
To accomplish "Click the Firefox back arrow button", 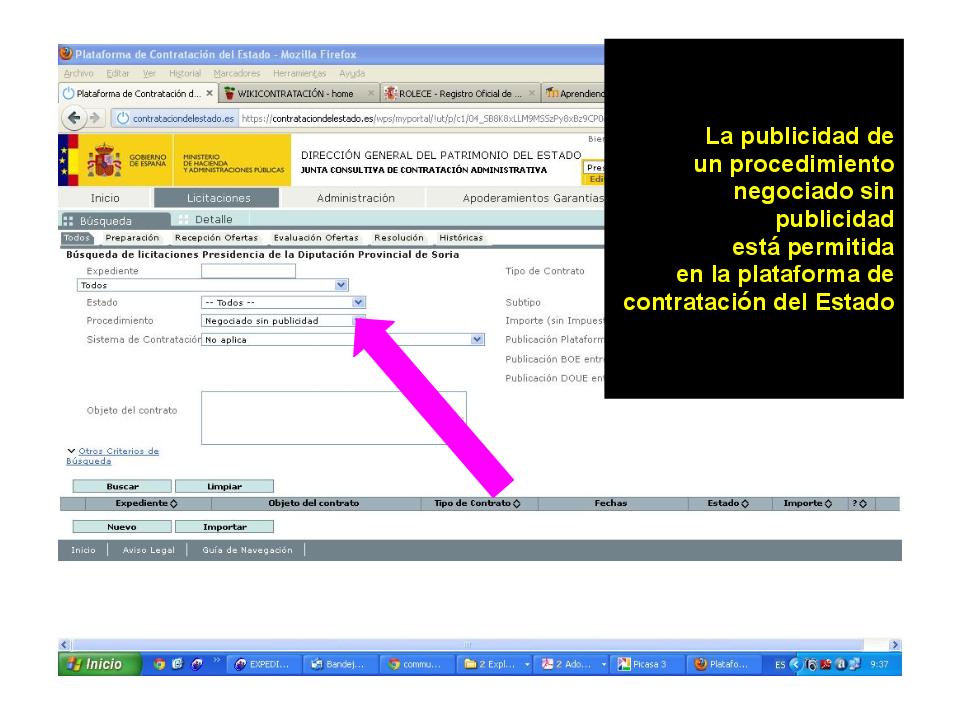I will click(x=74, y=118).
